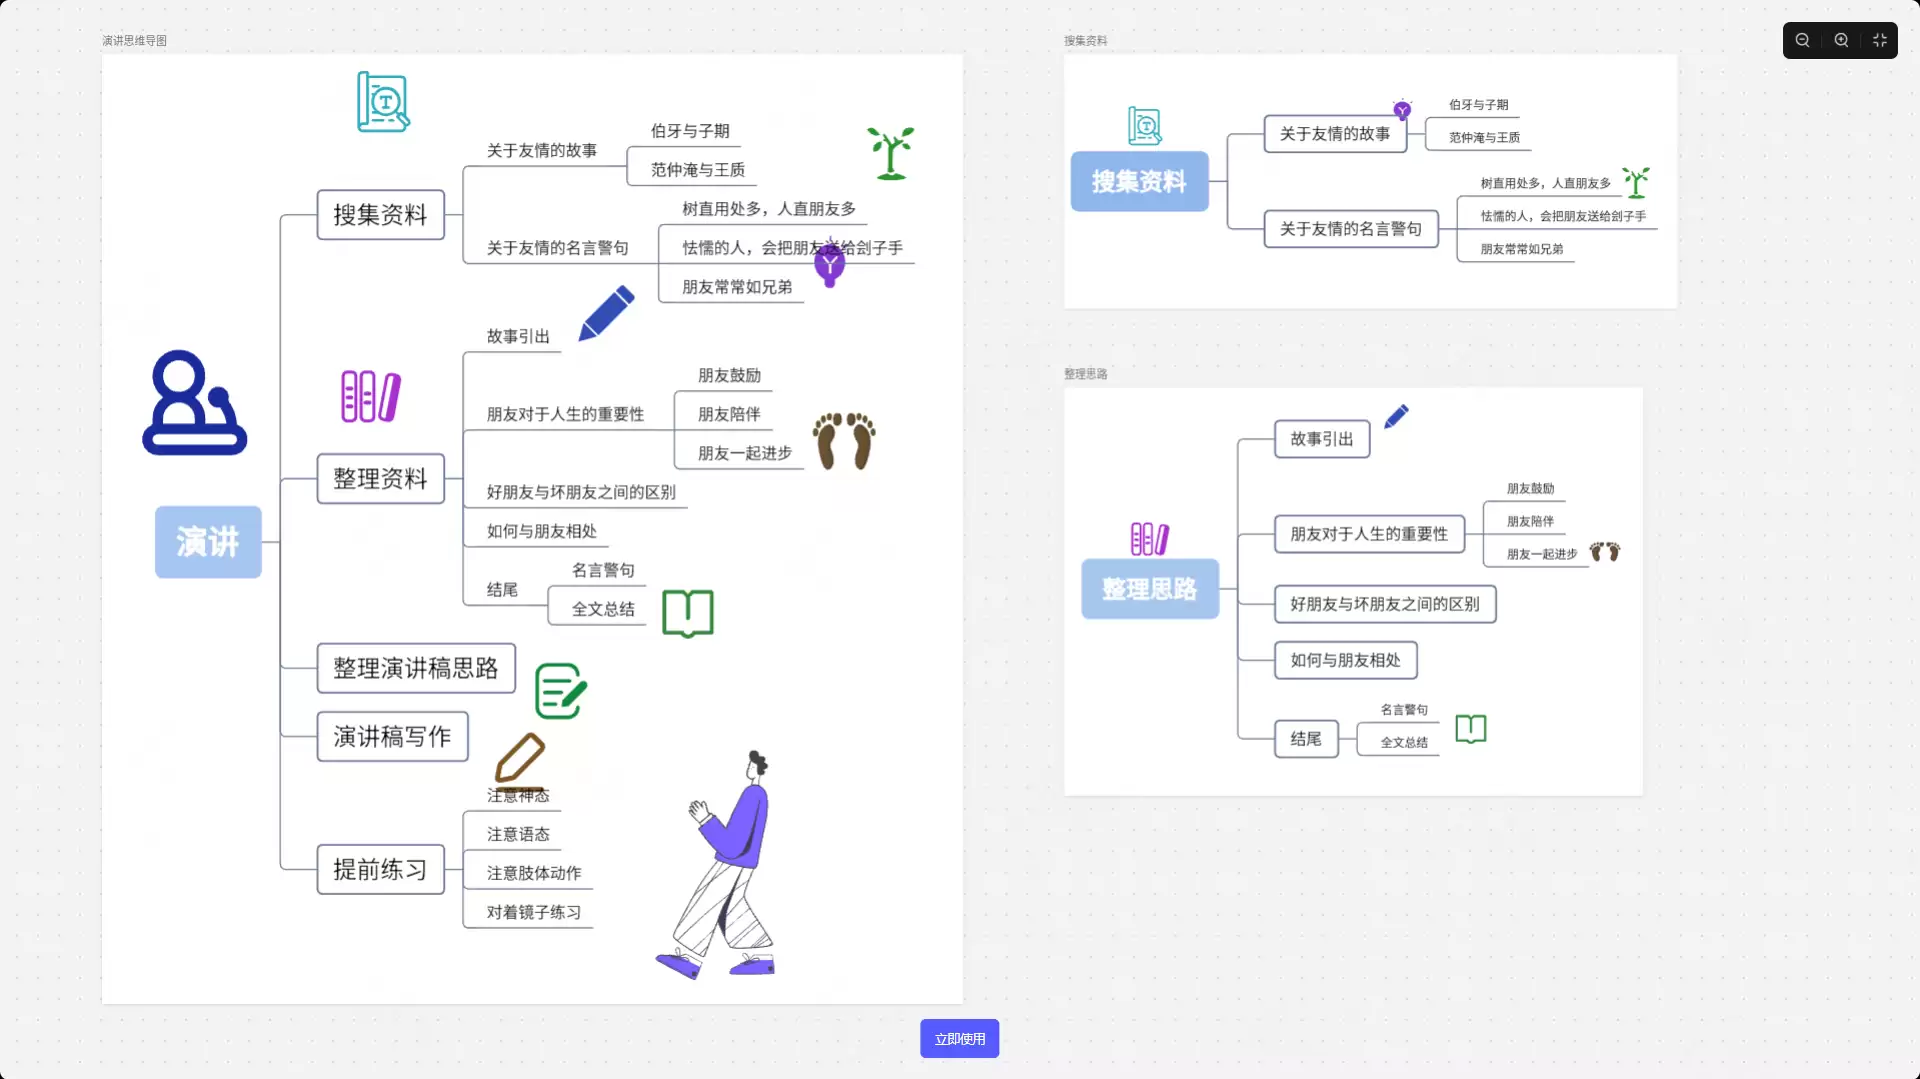The height and width of the screenshot is (1079, 1920).
Task: Click the 立即使用 button
Action: point(959,1039)
